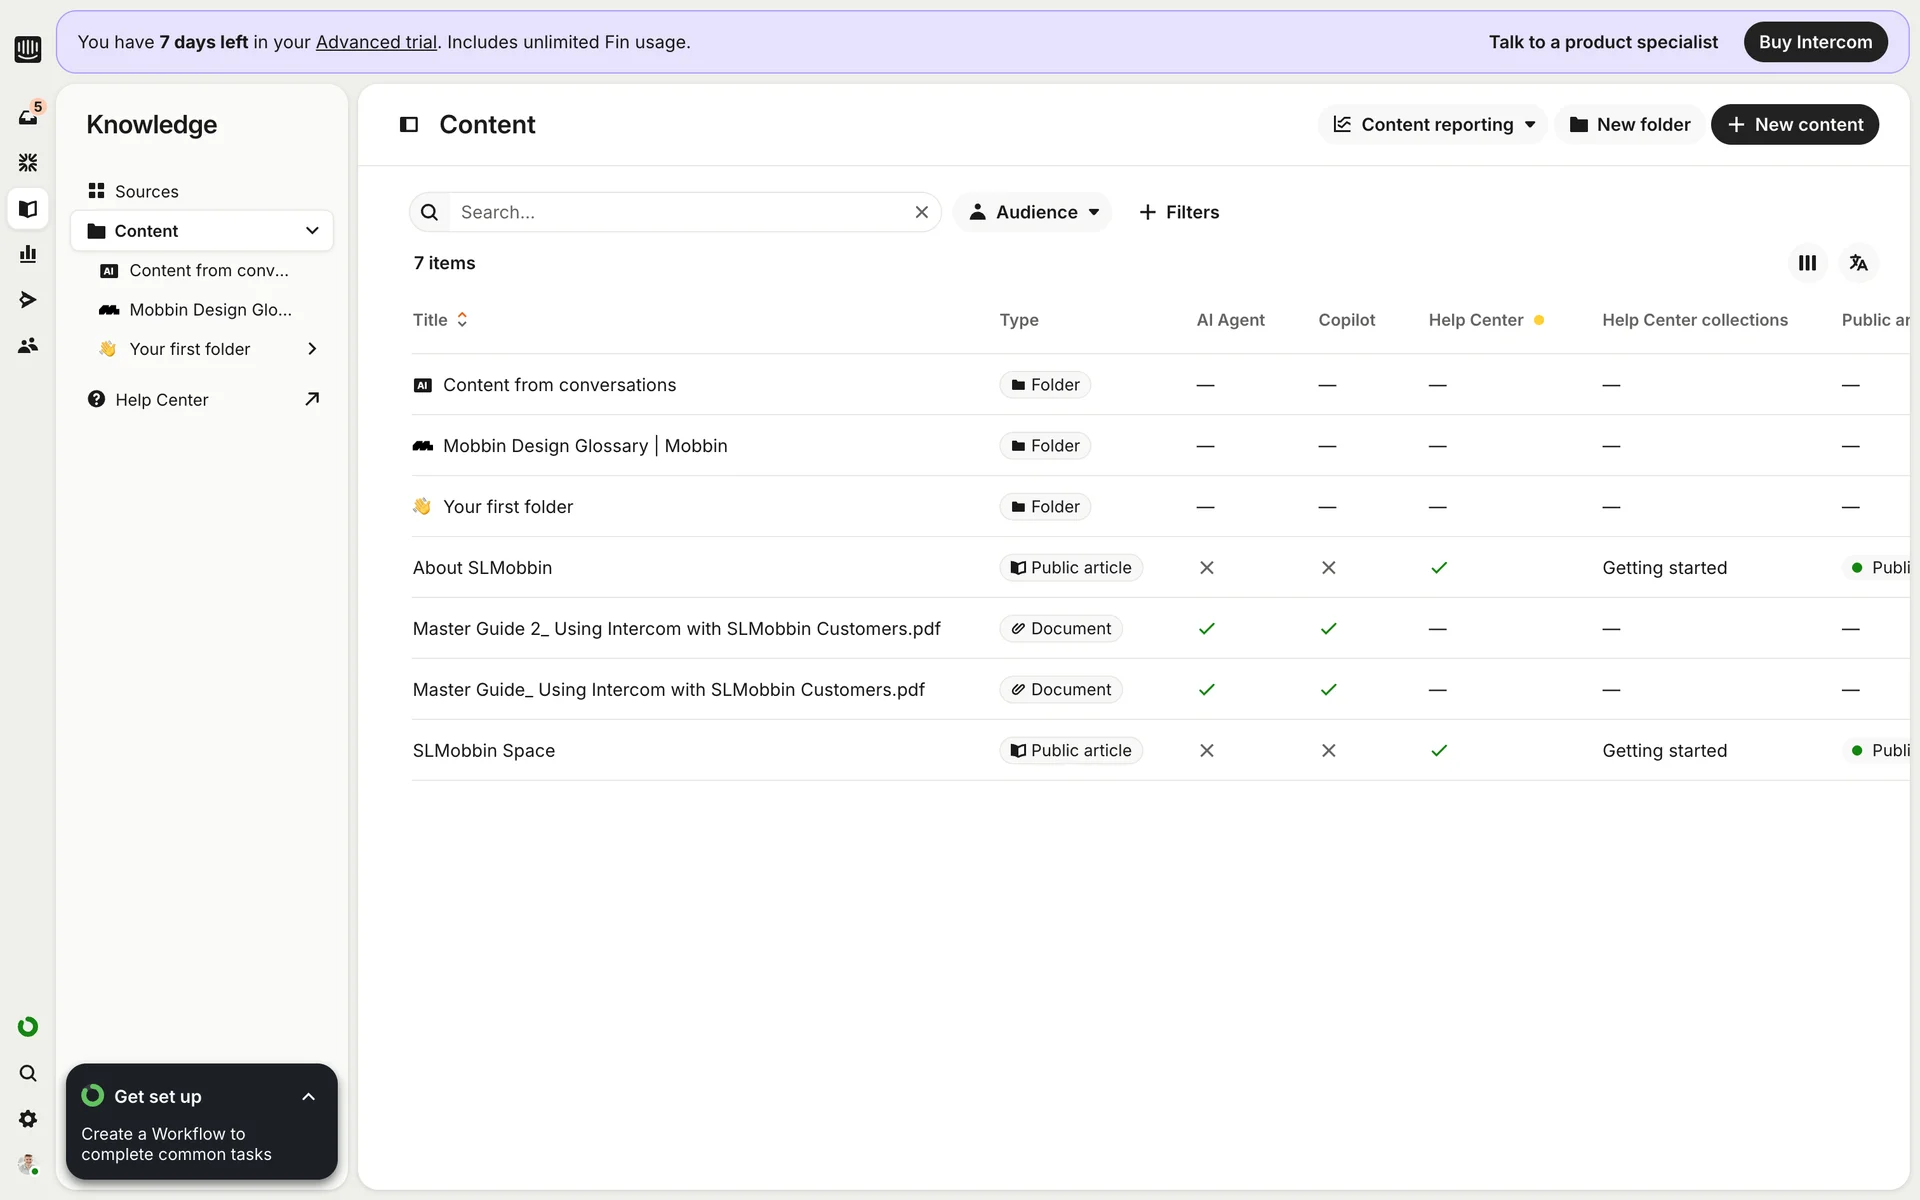
Task: Toggle the sidebar panel icon beside Content
Action: [409, 125]
